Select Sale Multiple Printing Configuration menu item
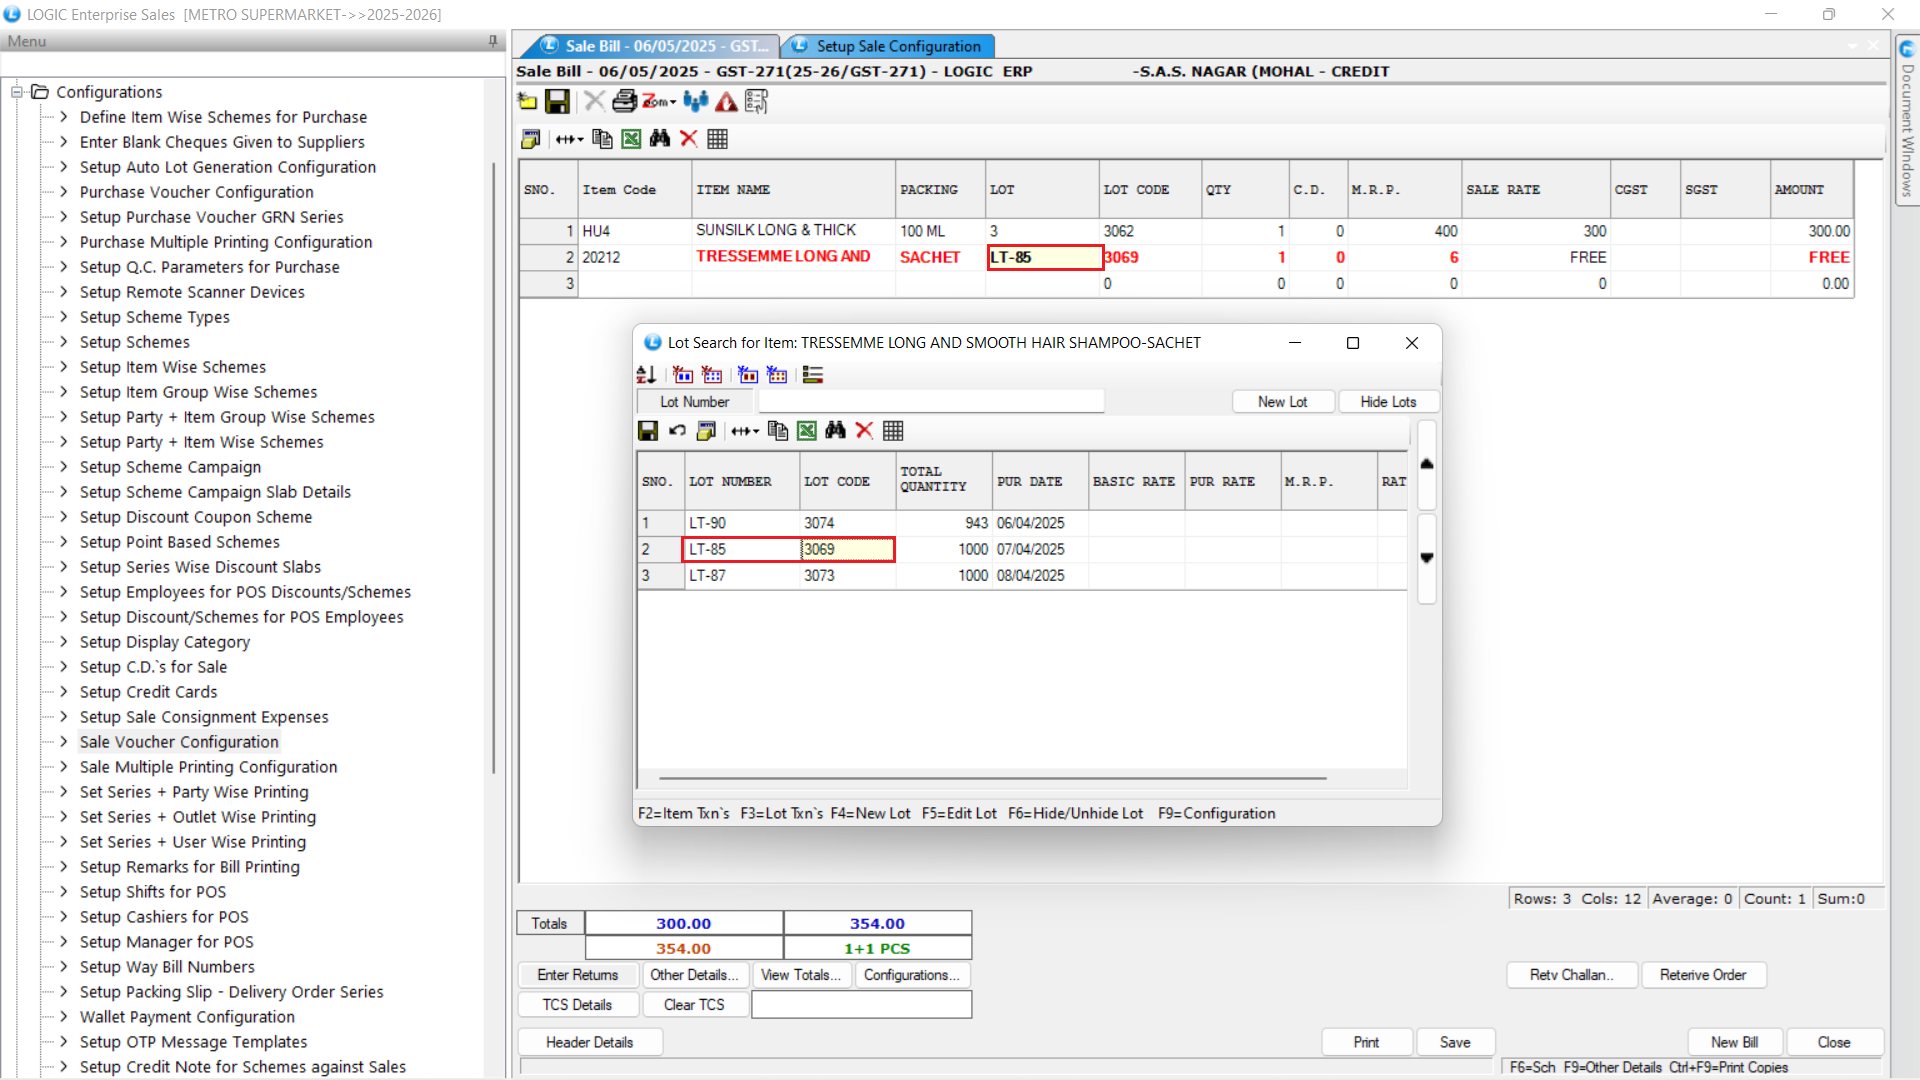This screenshot has width=1920, height=1080. pos(208,767)
